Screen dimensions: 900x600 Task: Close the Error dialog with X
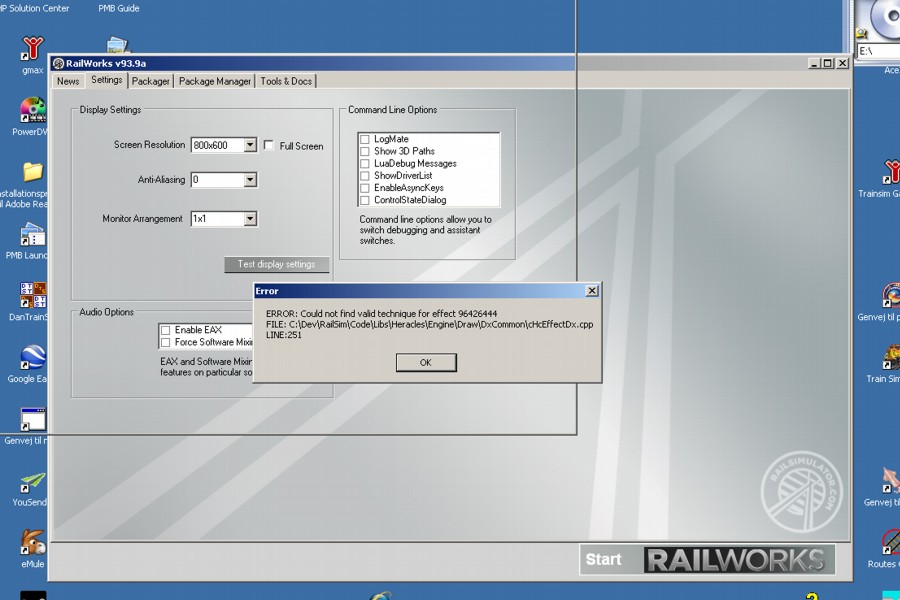click(592, 291)
